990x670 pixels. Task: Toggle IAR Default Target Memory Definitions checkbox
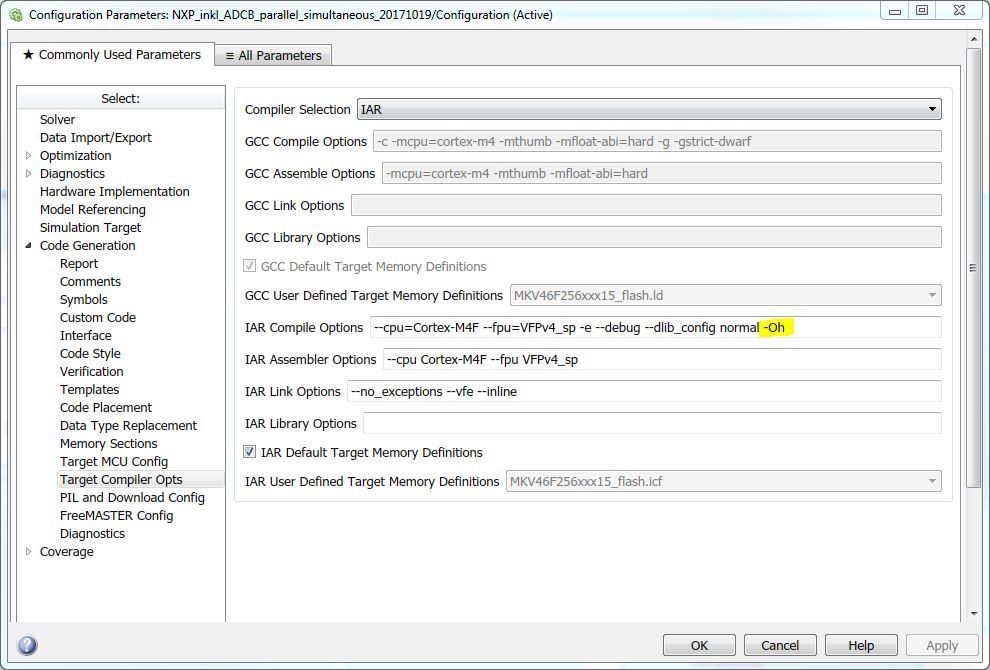click(x=249, y=452)
